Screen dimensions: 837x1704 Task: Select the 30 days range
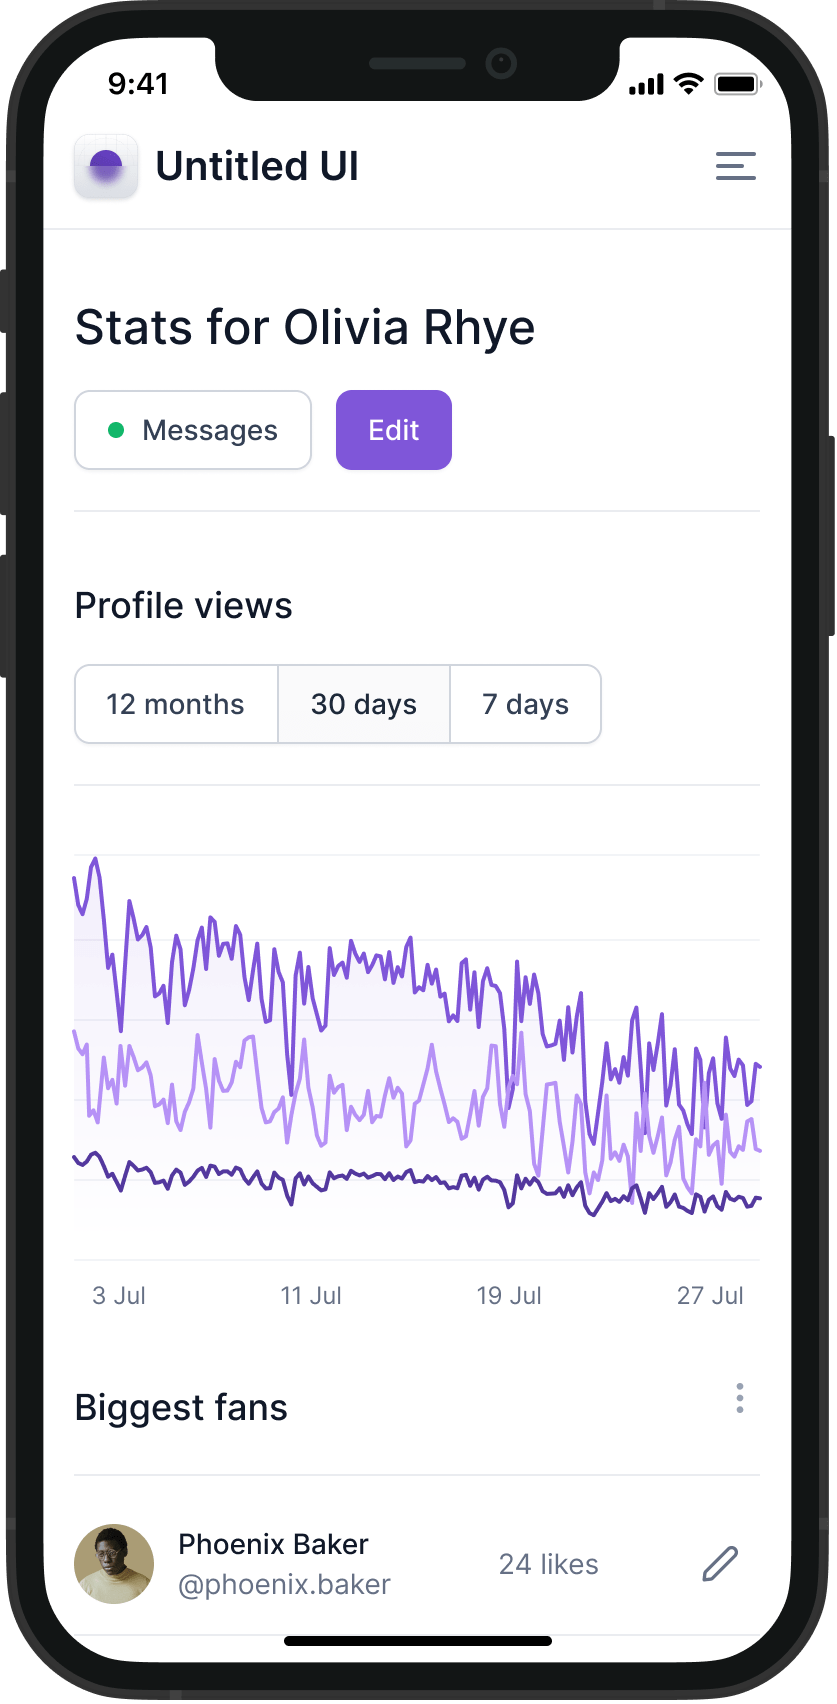tap(364, 704)
